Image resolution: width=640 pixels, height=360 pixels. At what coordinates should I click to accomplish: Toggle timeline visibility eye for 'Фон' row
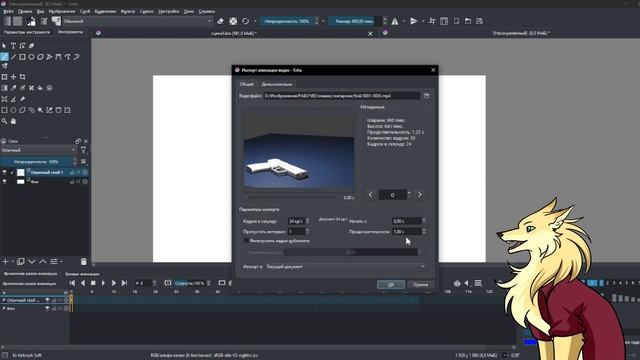click(47, 309)
